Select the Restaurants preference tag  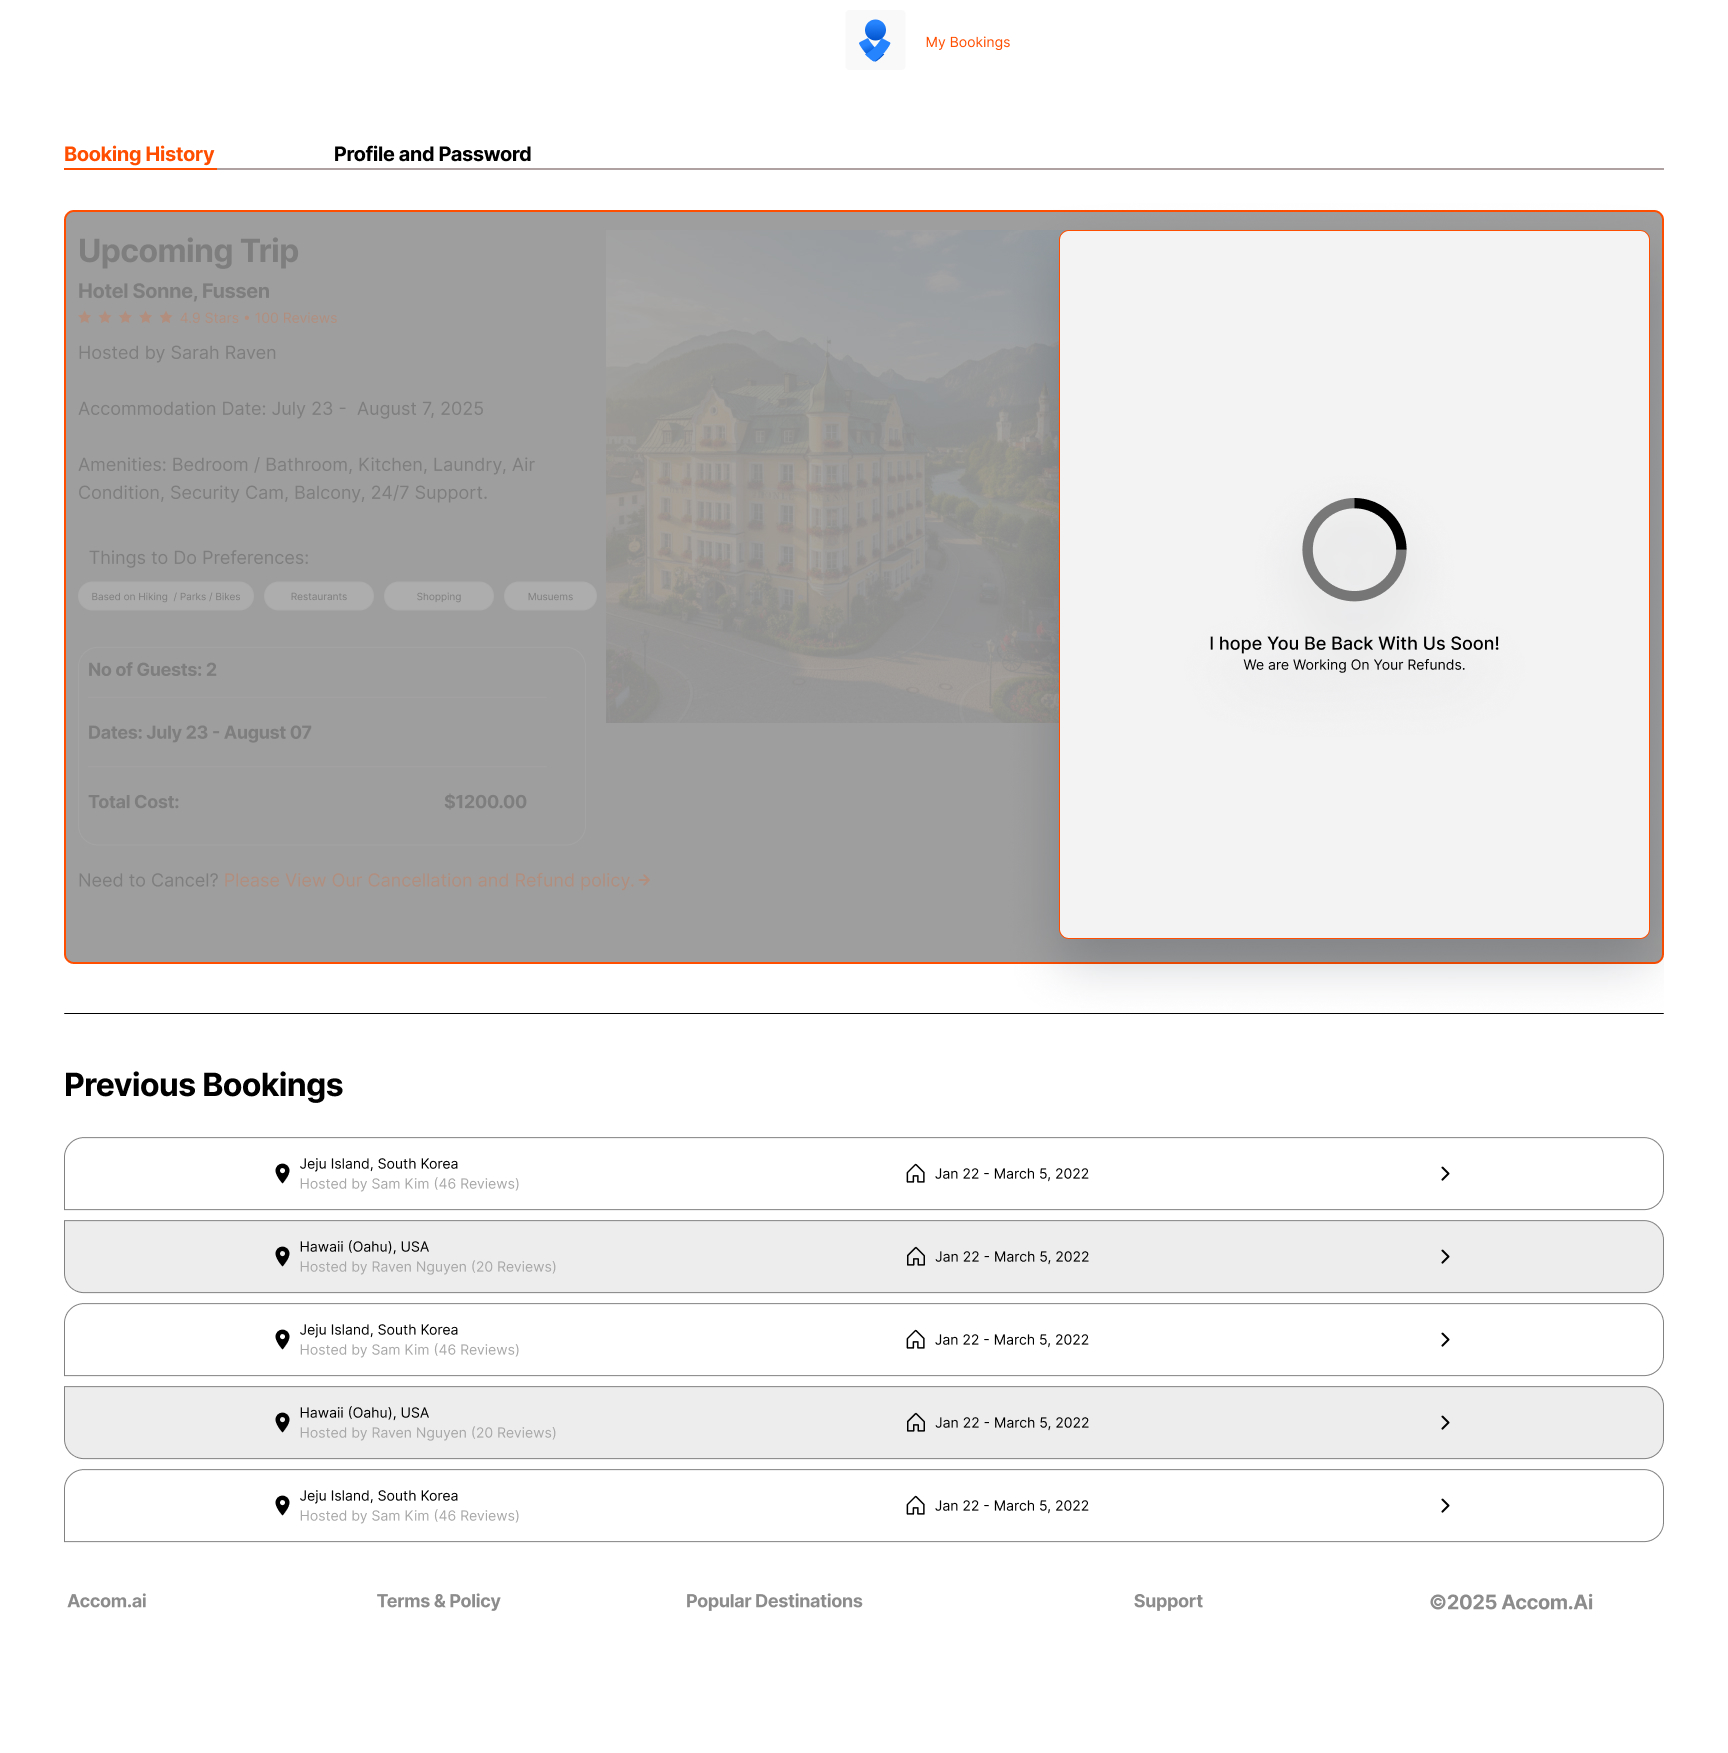(x=319, y=596)
